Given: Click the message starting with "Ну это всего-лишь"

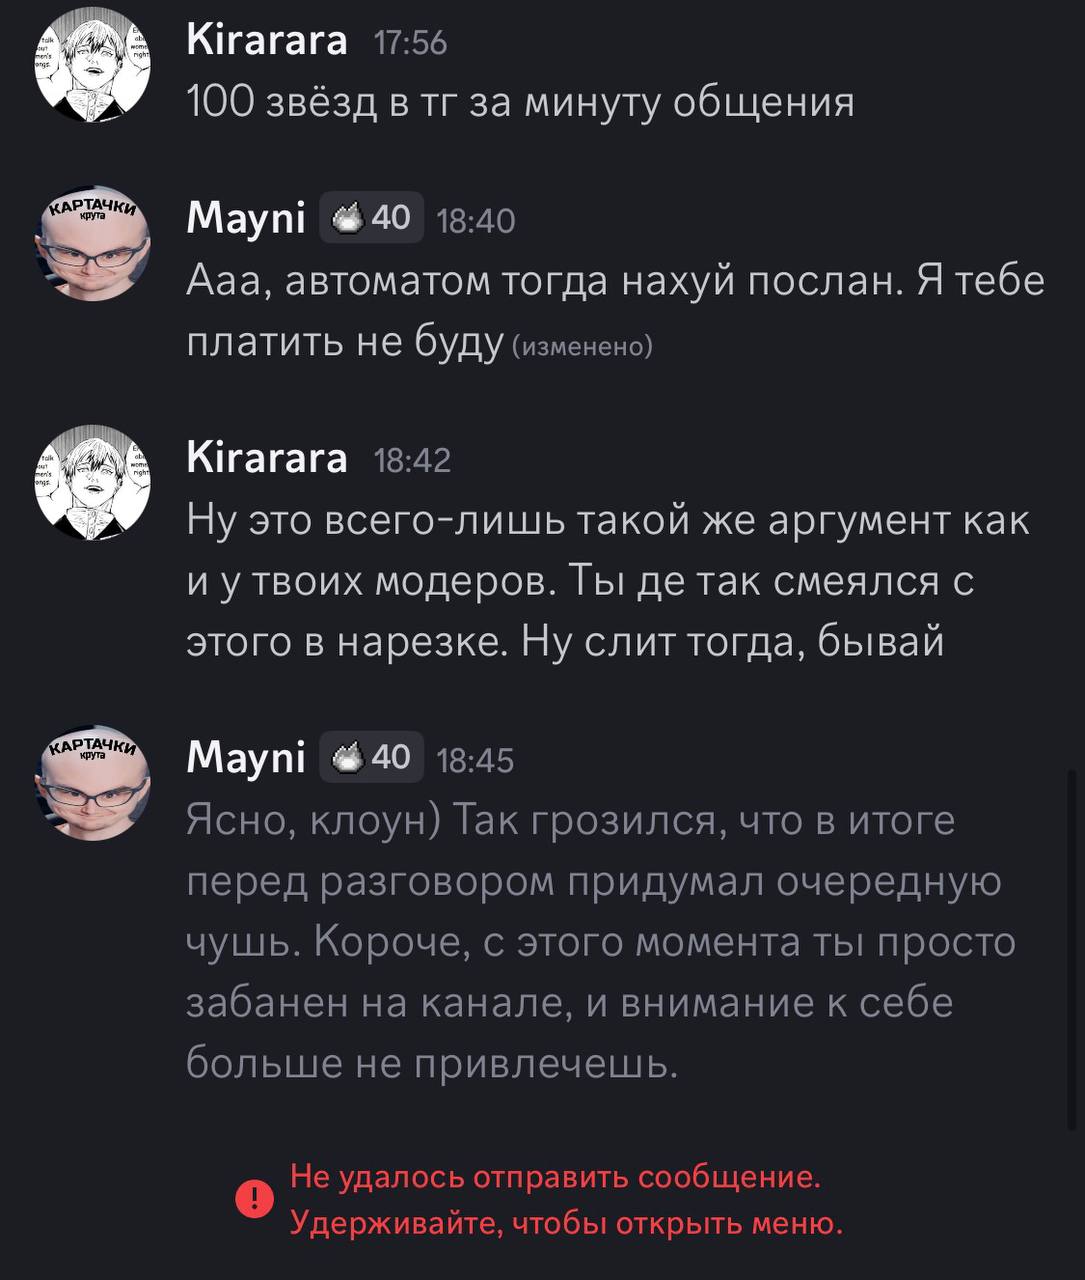Looking at the screenshot, I should tap(600, 581).
